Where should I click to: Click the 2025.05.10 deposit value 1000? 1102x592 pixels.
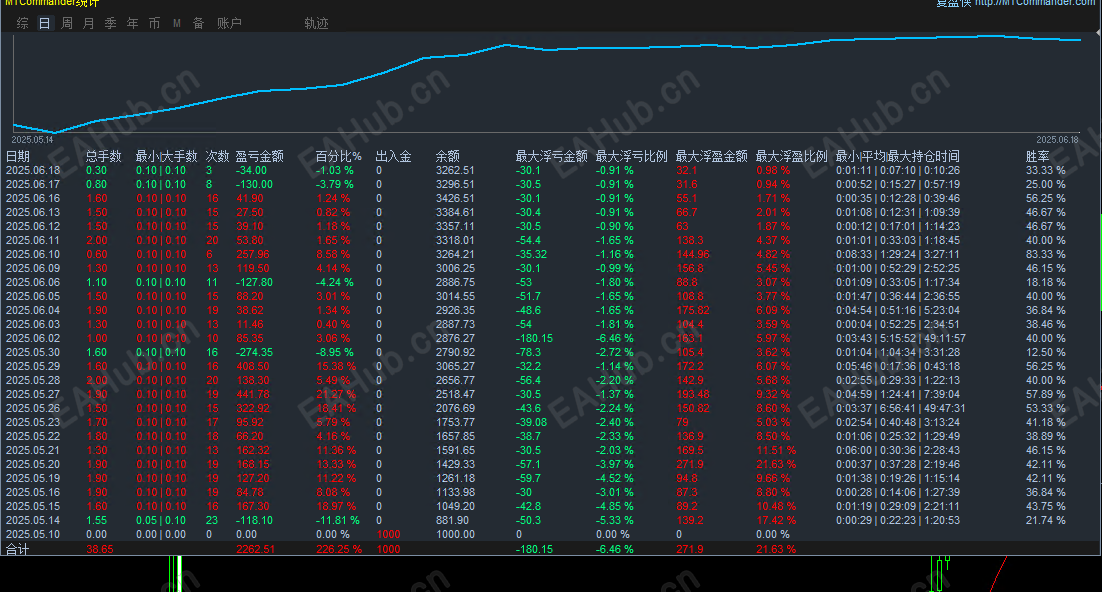tap(389, 534)
